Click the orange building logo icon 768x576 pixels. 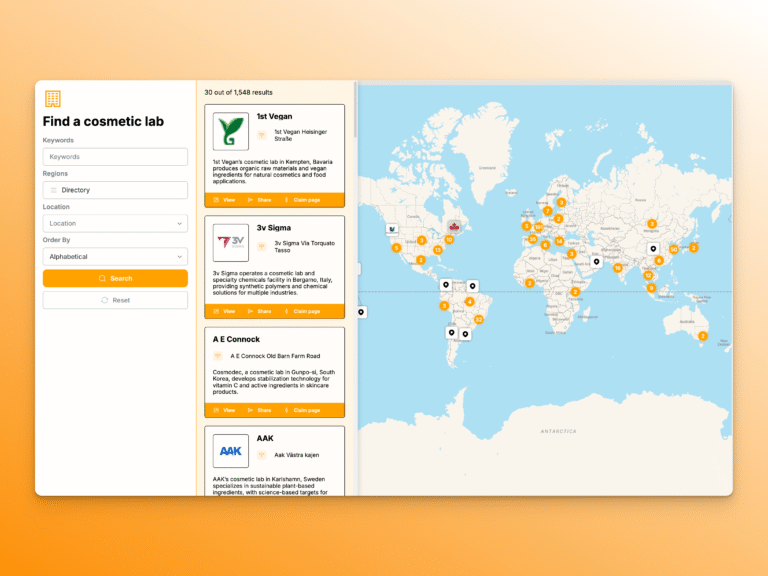53,98
